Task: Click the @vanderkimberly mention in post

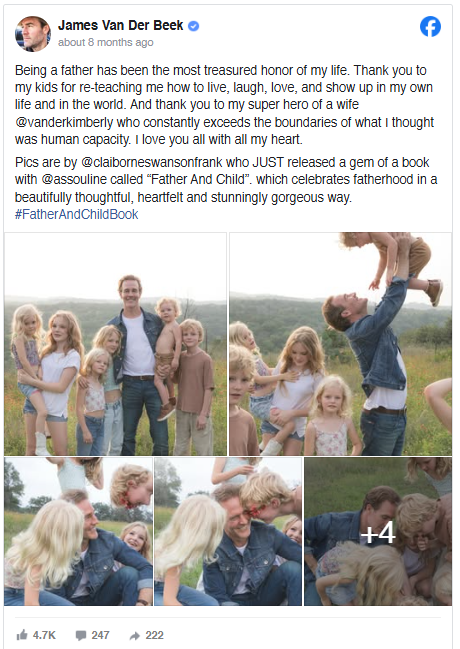Action: [64, 123]
